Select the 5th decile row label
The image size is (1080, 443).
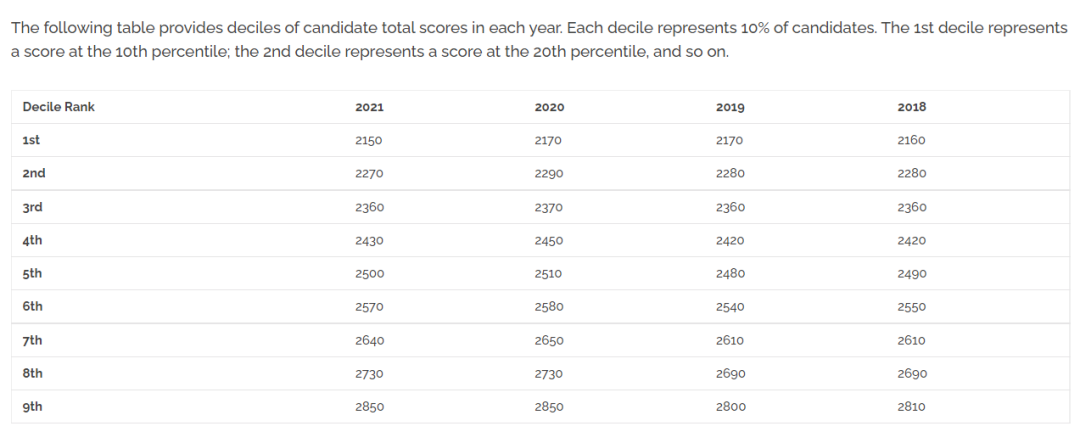tap(32, 274)
